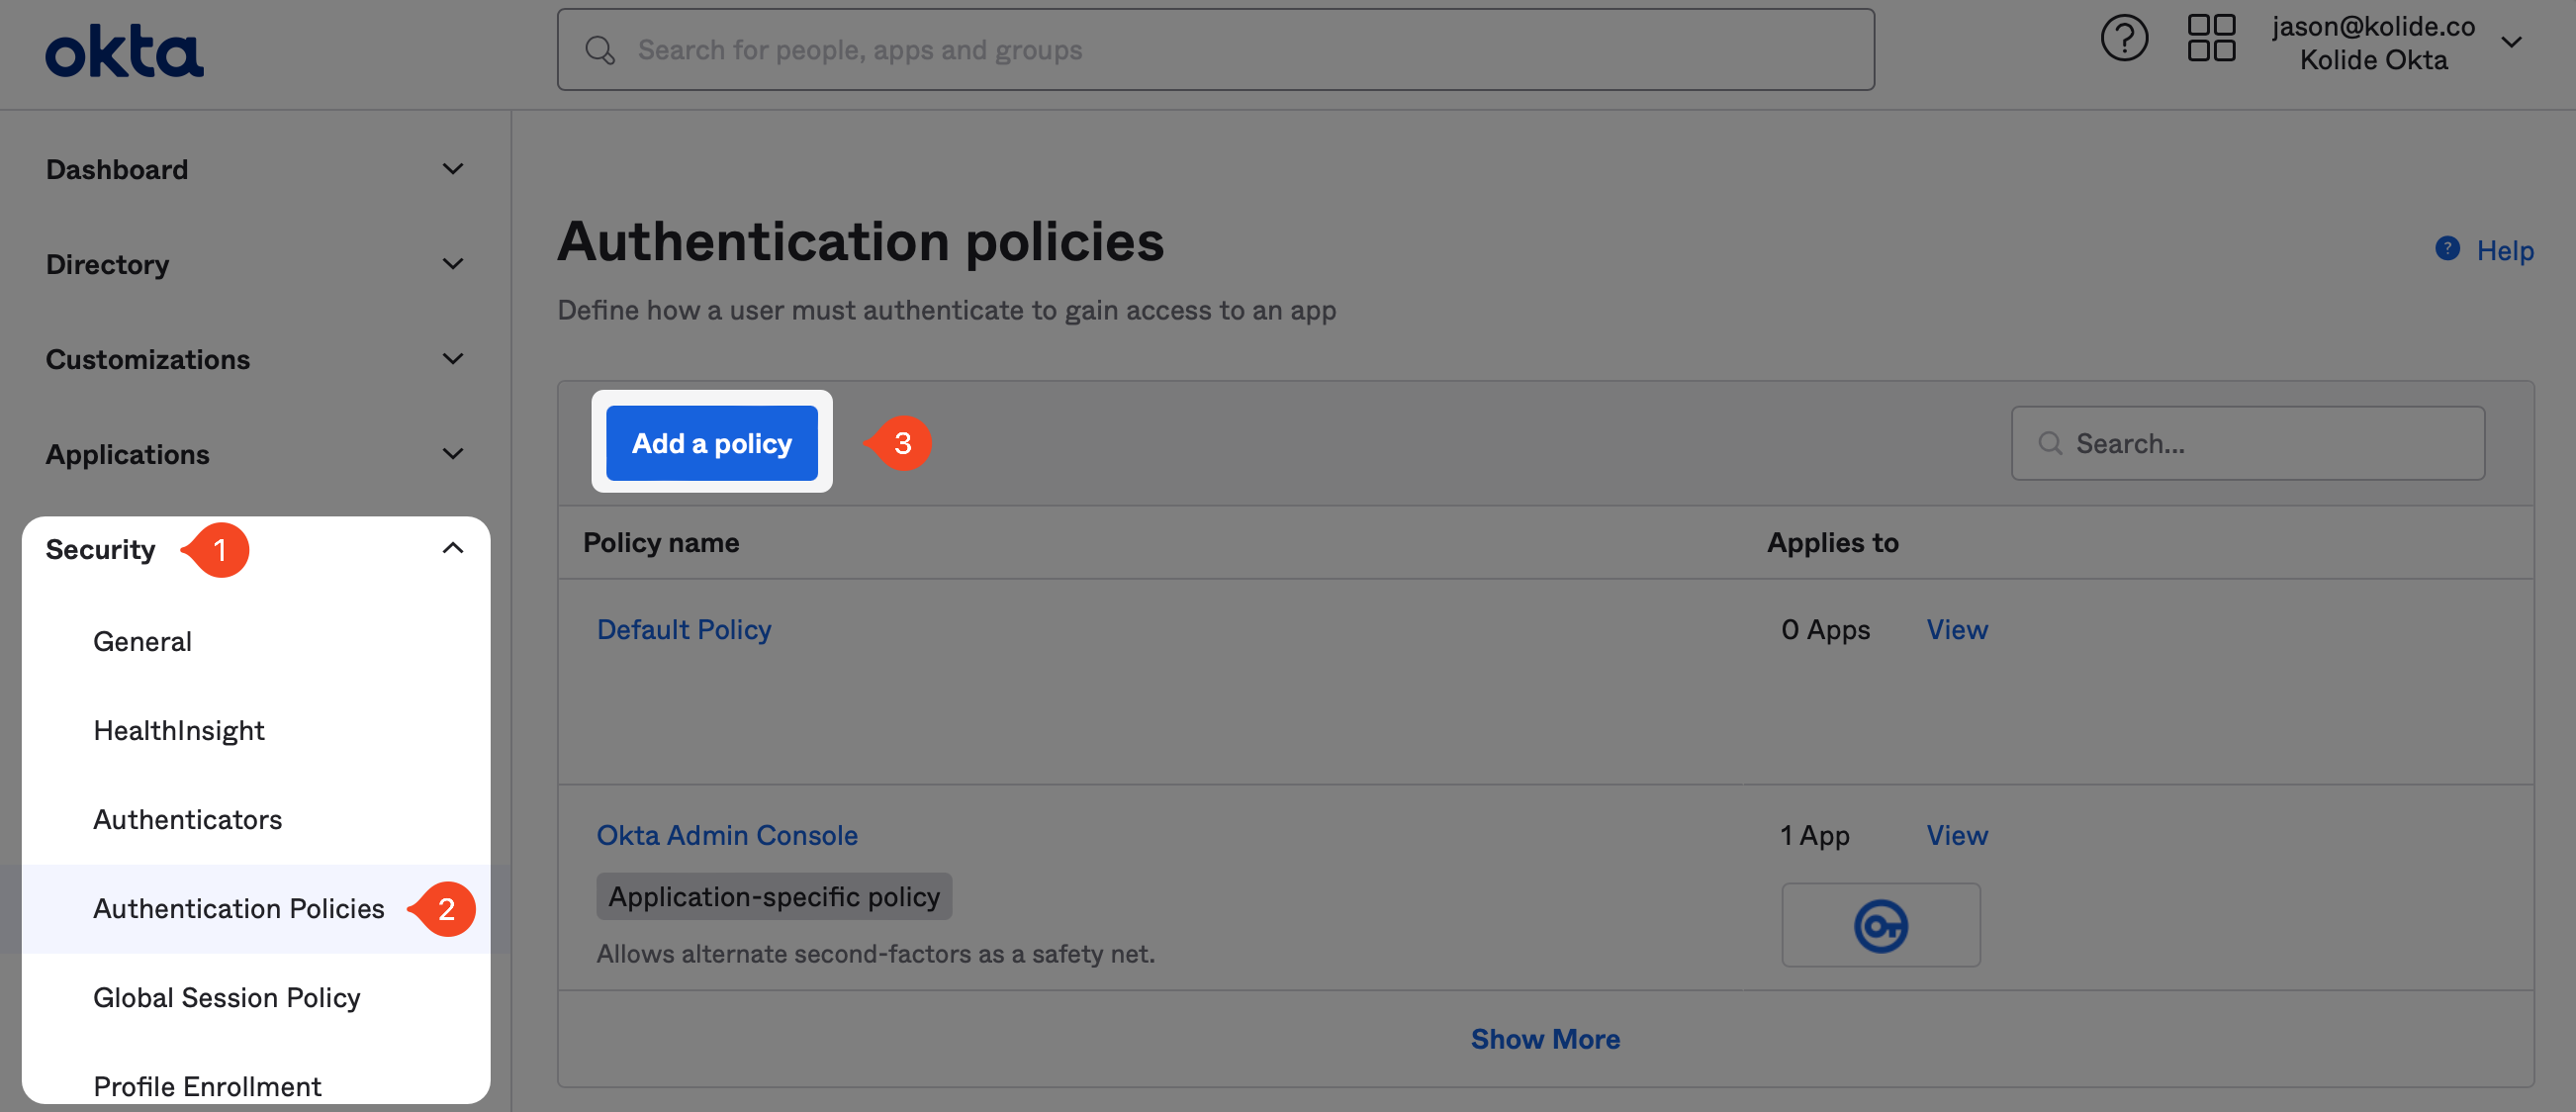Expand the Customizations menu chevron
This screenshot has width=2576, height=1112.
[x=453, y=359]
